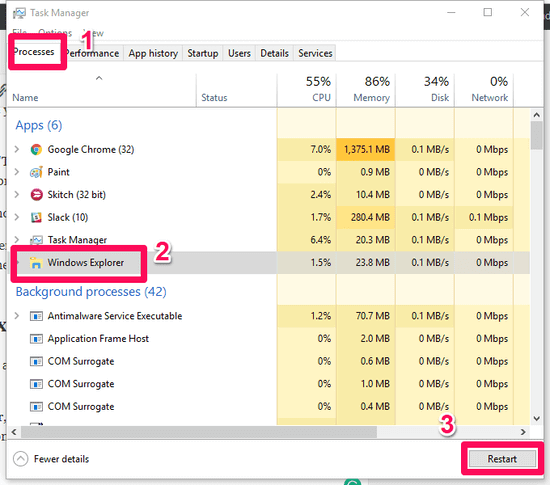This screenshot has height=485, width=550.
Task: Select the Skitch (32 bit) row name
Action: pos(76,195)
